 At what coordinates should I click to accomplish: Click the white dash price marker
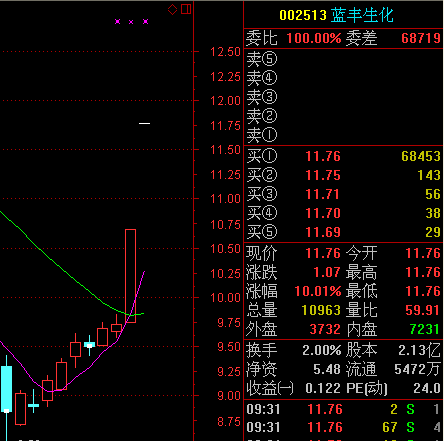coord(144,123)
